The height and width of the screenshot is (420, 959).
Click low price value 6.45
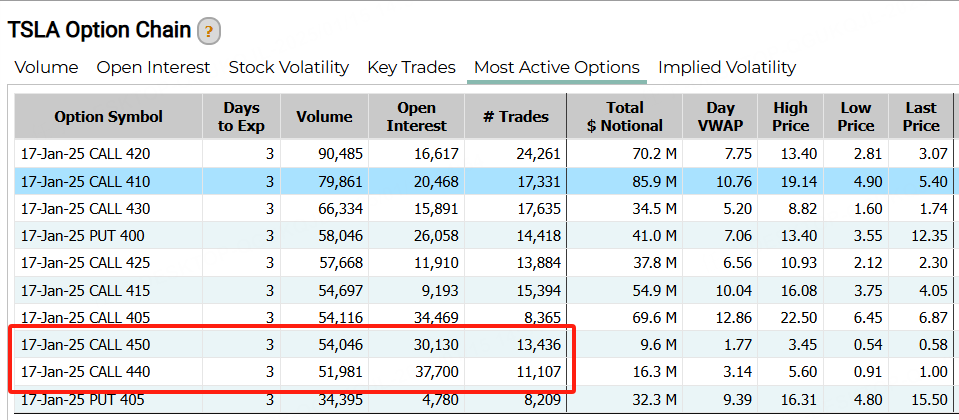pos(867,317)
